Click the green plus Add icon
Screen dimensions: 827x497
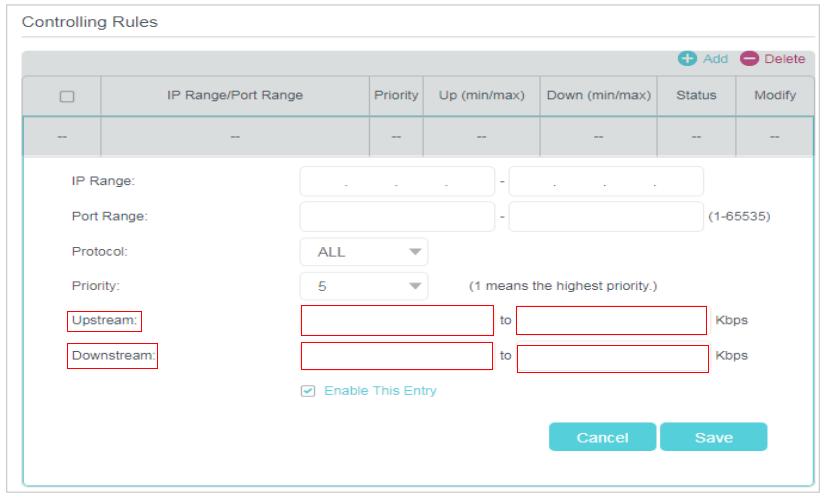pyautogui.click(x=687, y=59)
